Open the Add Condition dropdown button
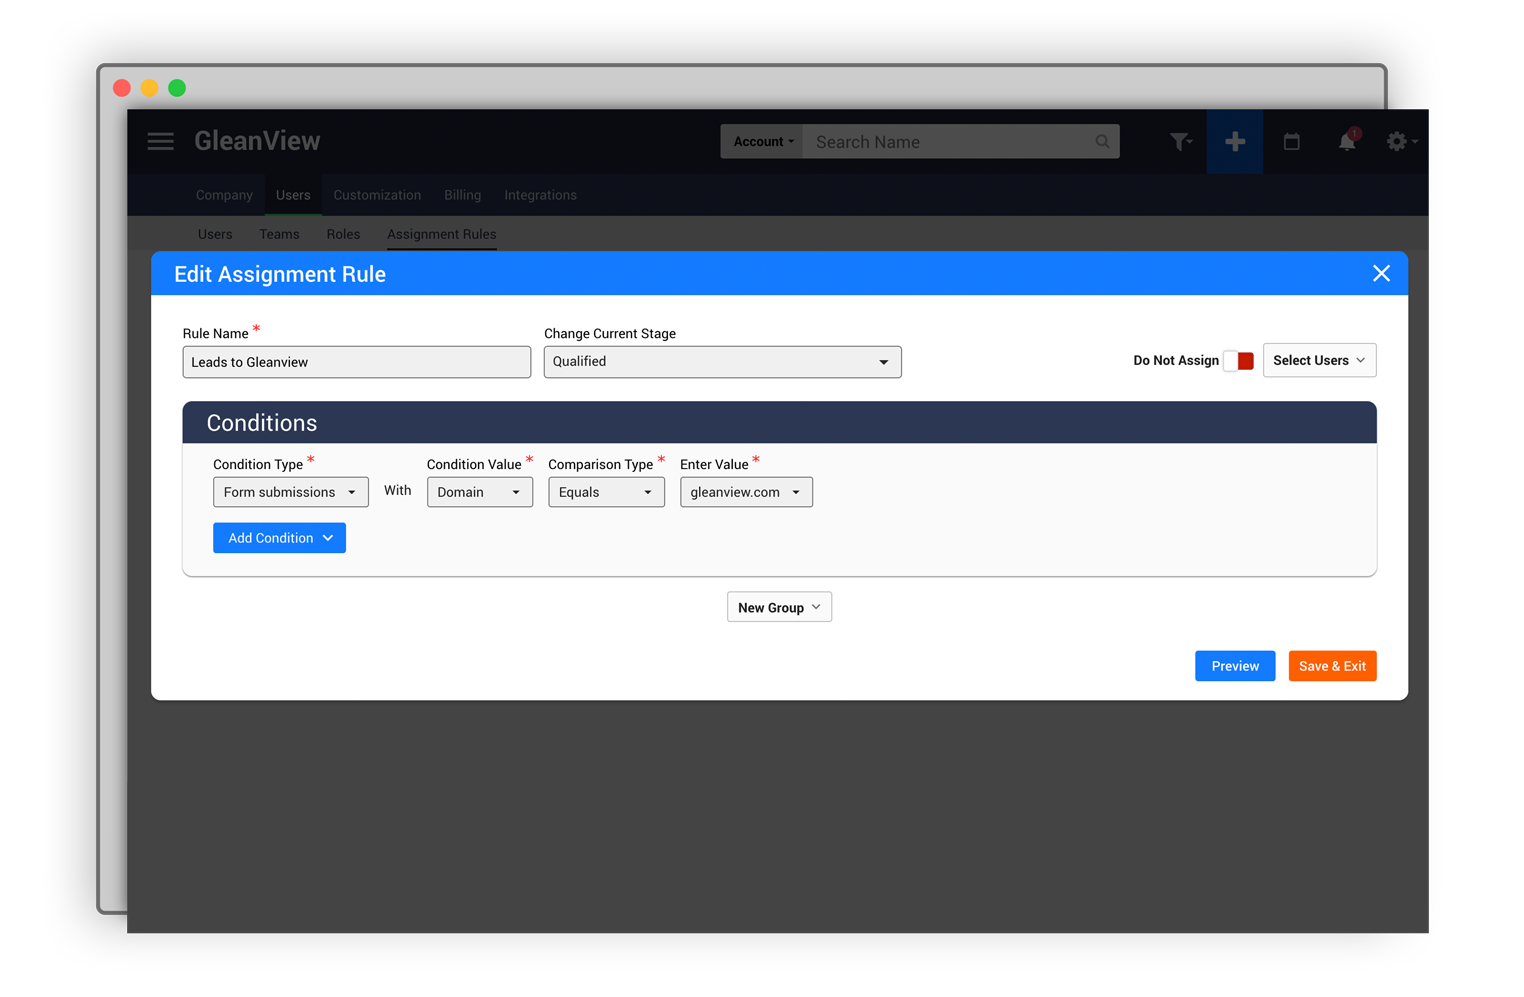The image size is (1524, 997). [x=279, y=538]
